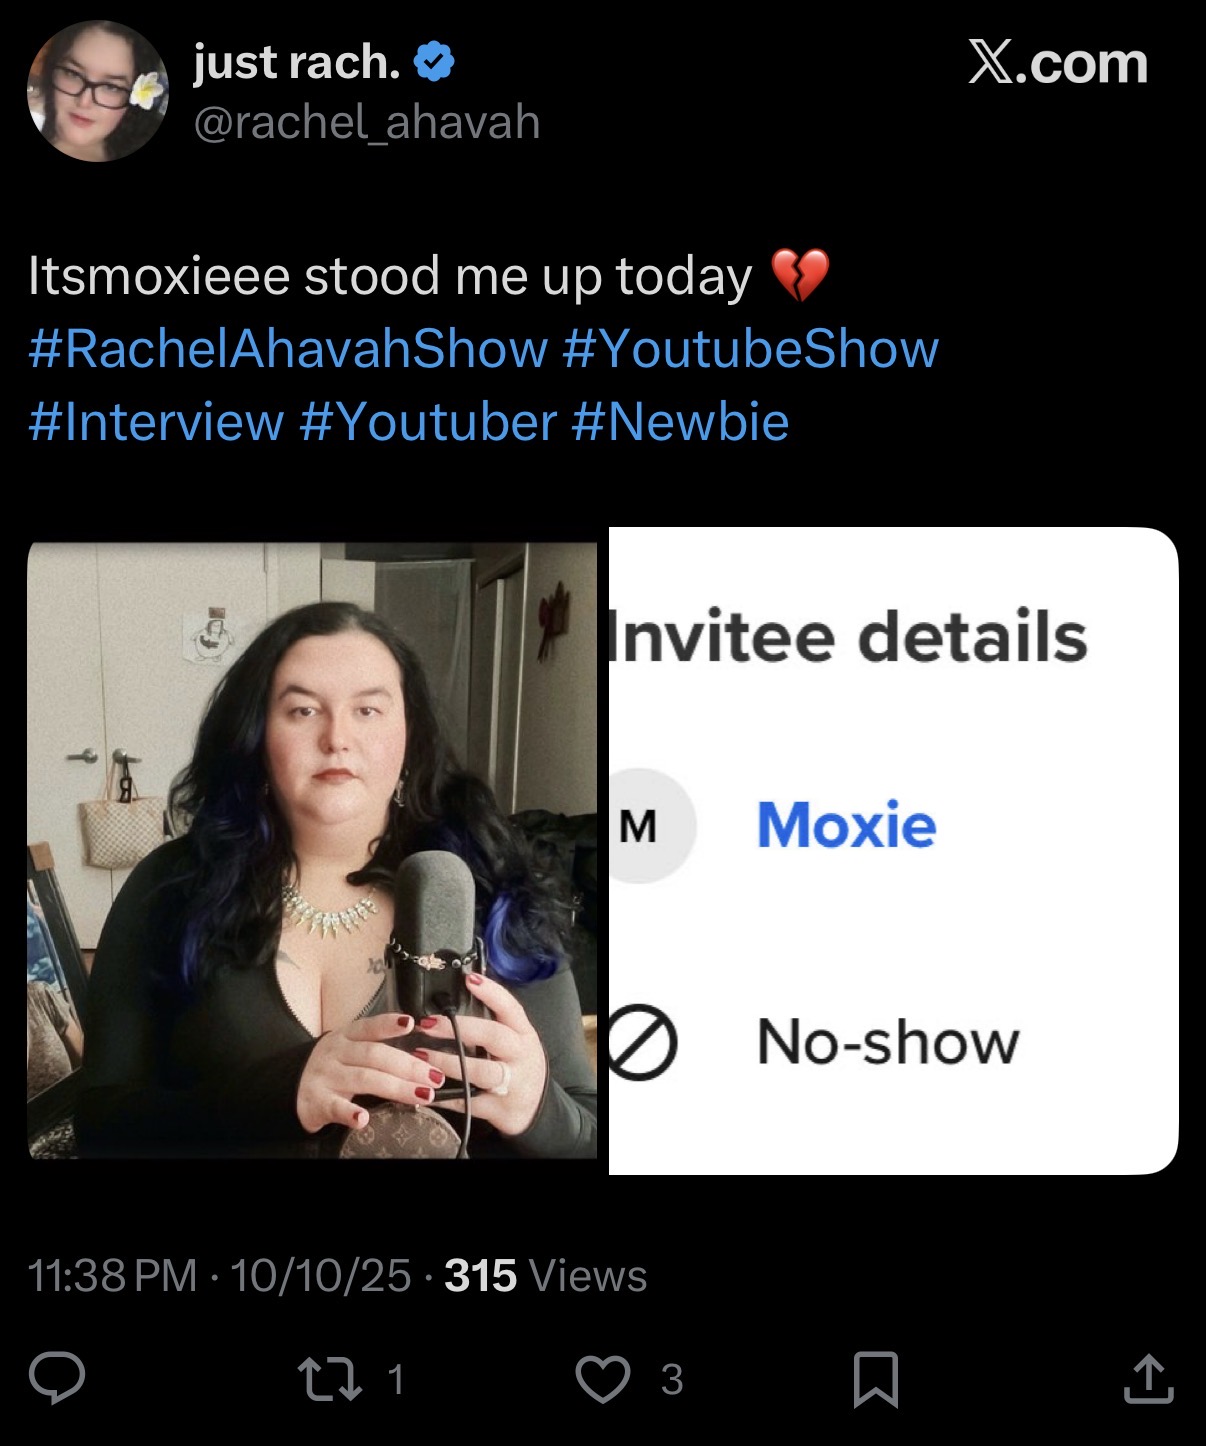Open the Moxie invitee link
Viewport: 1206px width, 1446px height.
coord(846,826)
